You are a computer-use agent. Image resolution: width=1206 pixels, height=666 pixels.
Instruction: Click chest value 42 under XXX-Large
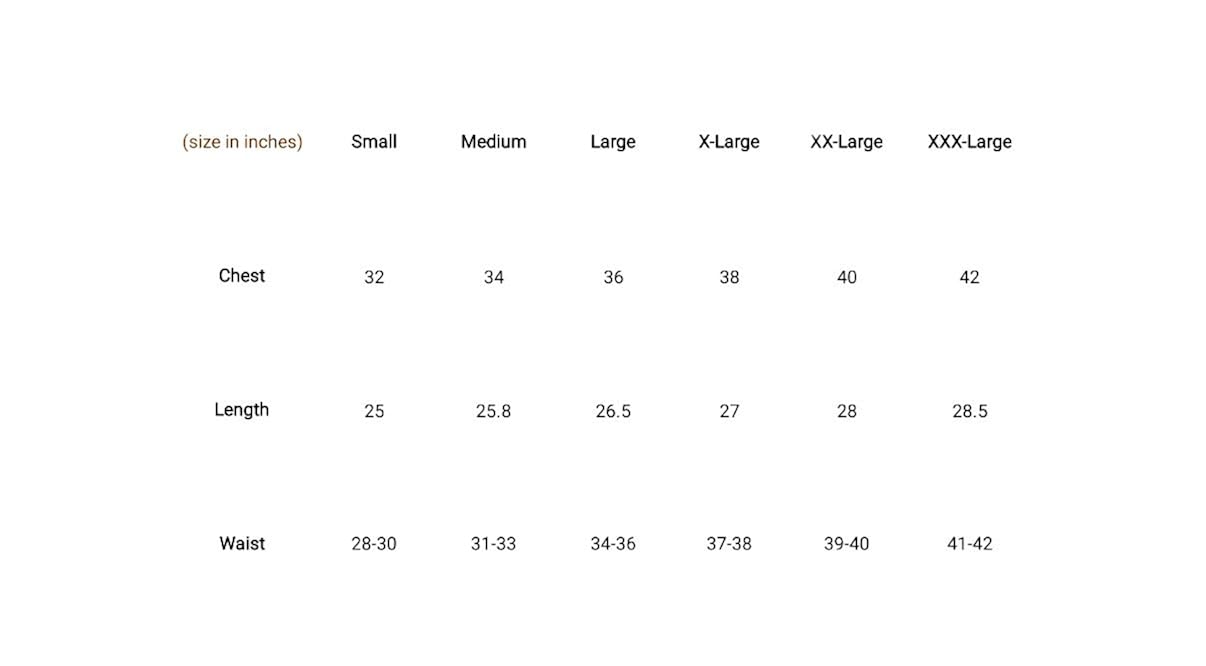pyautogui.click(x=969, y=277)
